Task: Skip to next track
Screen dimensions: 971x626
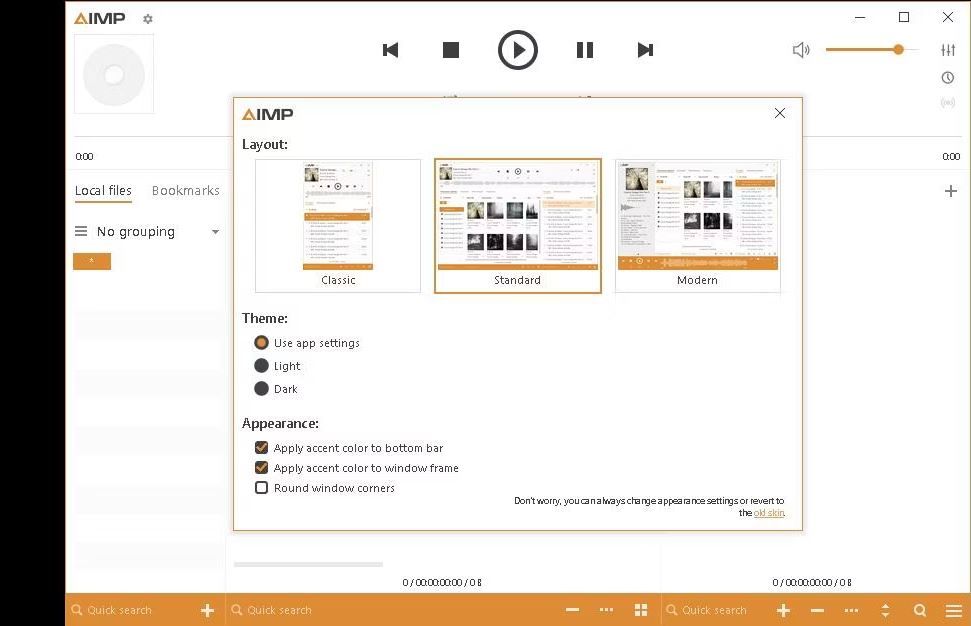Action: (x=645, y=50)
